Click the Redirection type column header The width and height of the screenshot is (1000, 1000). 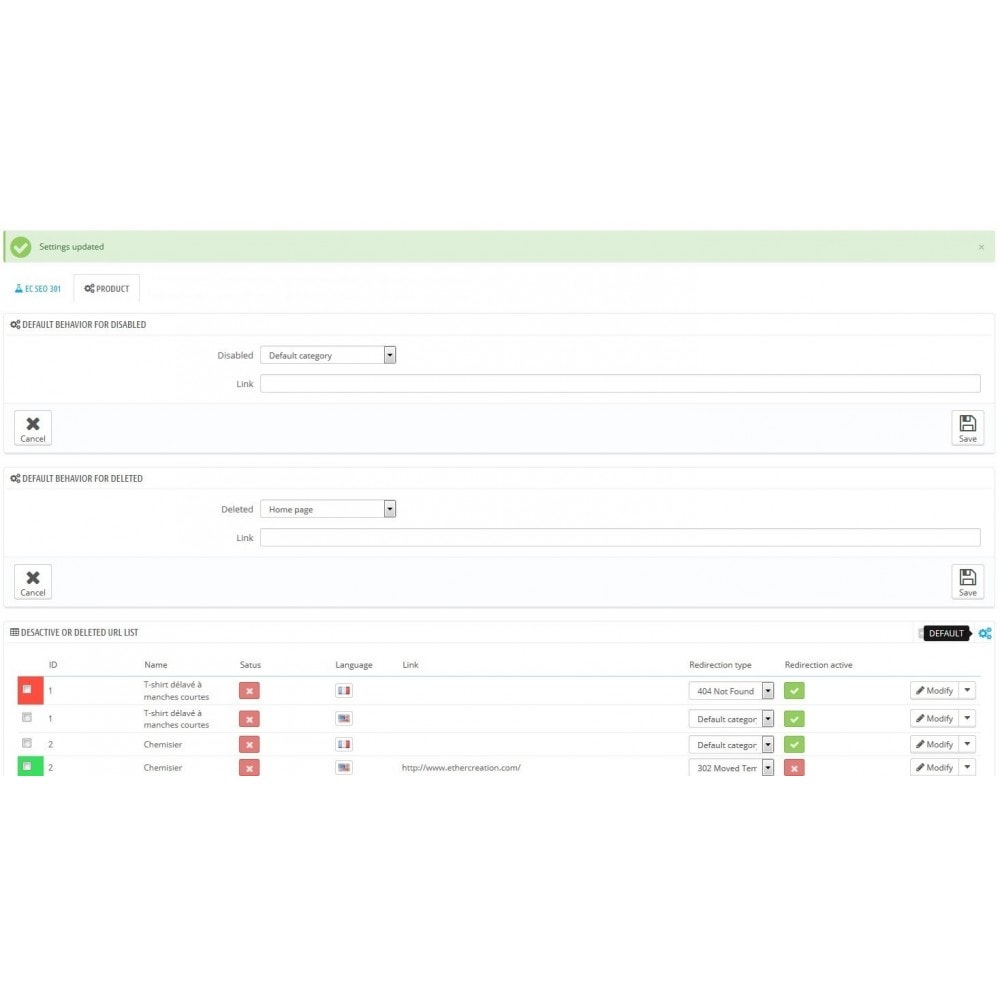click(720, 665)
